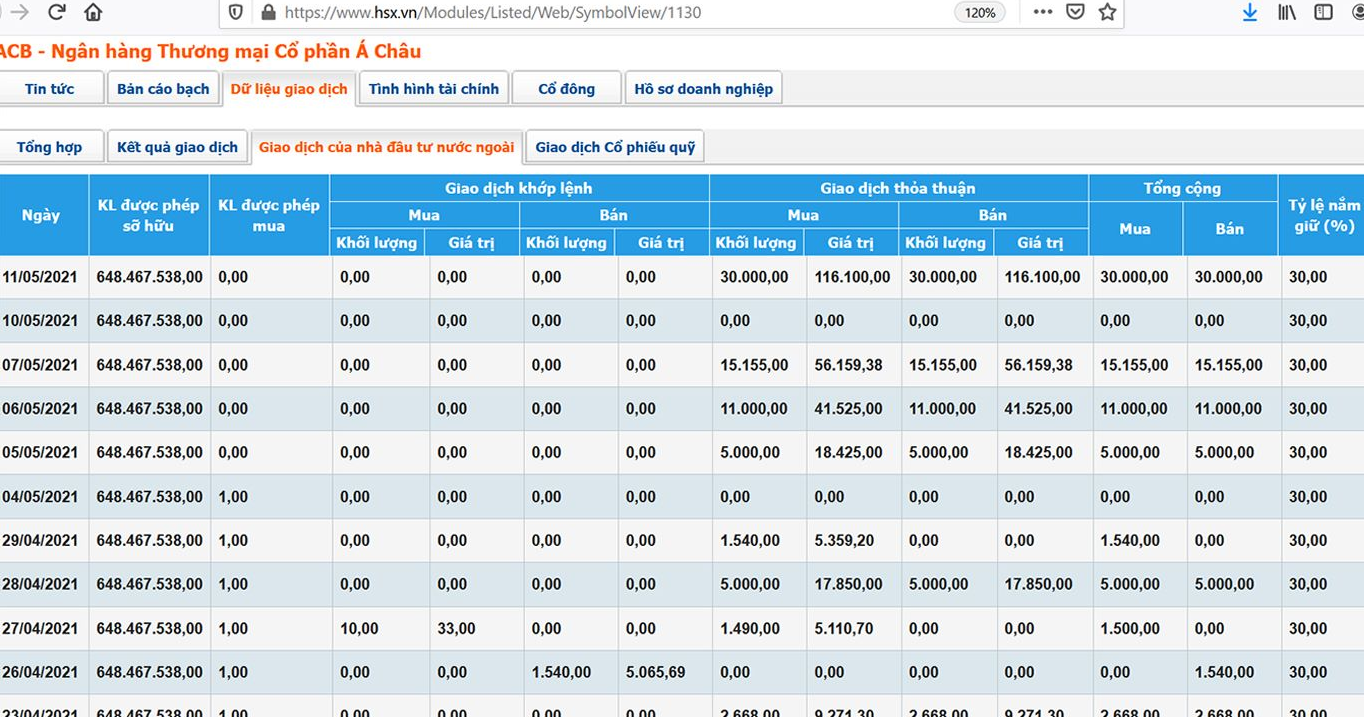Open Hồ sơ doanh nghiệp tab
Image resolution: width=1364 pixels, height=717 pixels.
tap(703, 89)
